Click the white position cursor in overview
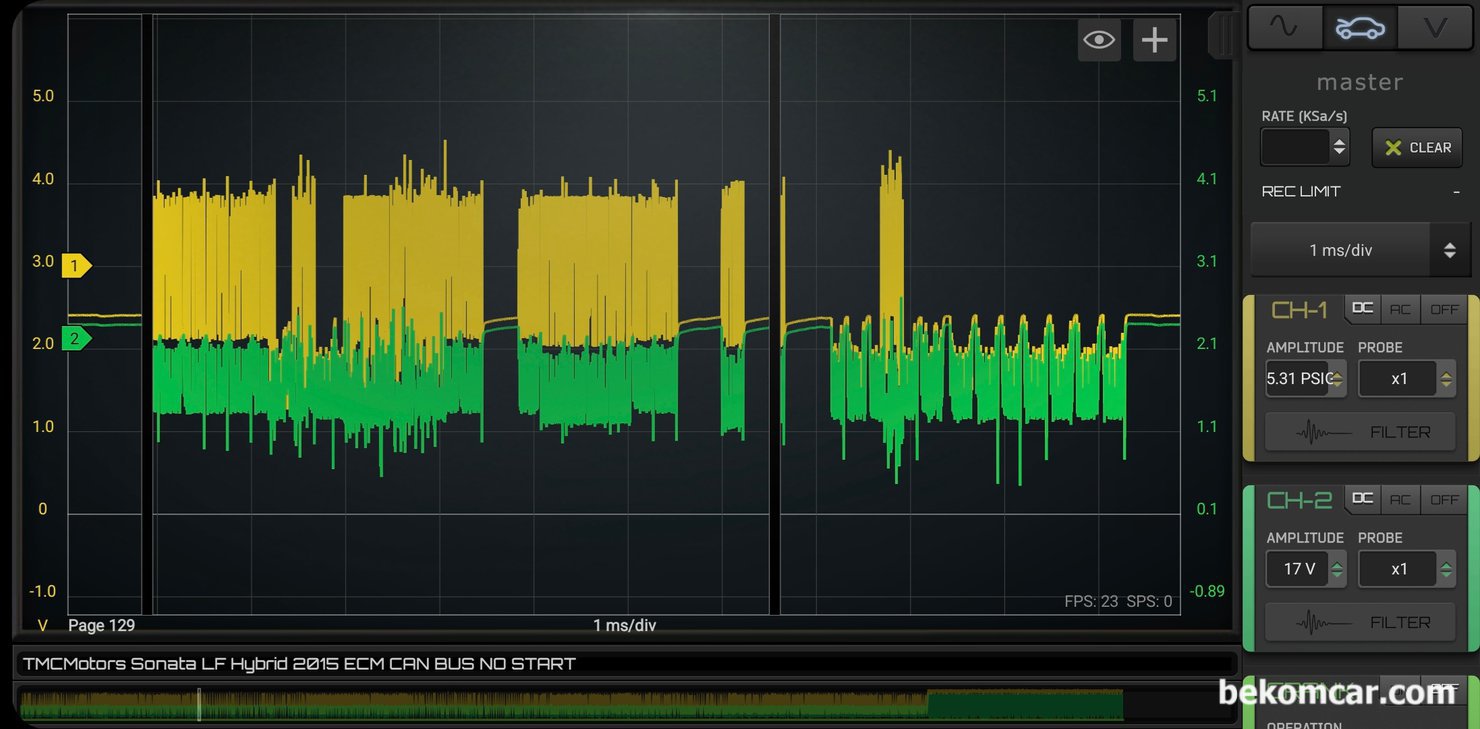 (x=199, y=704)
